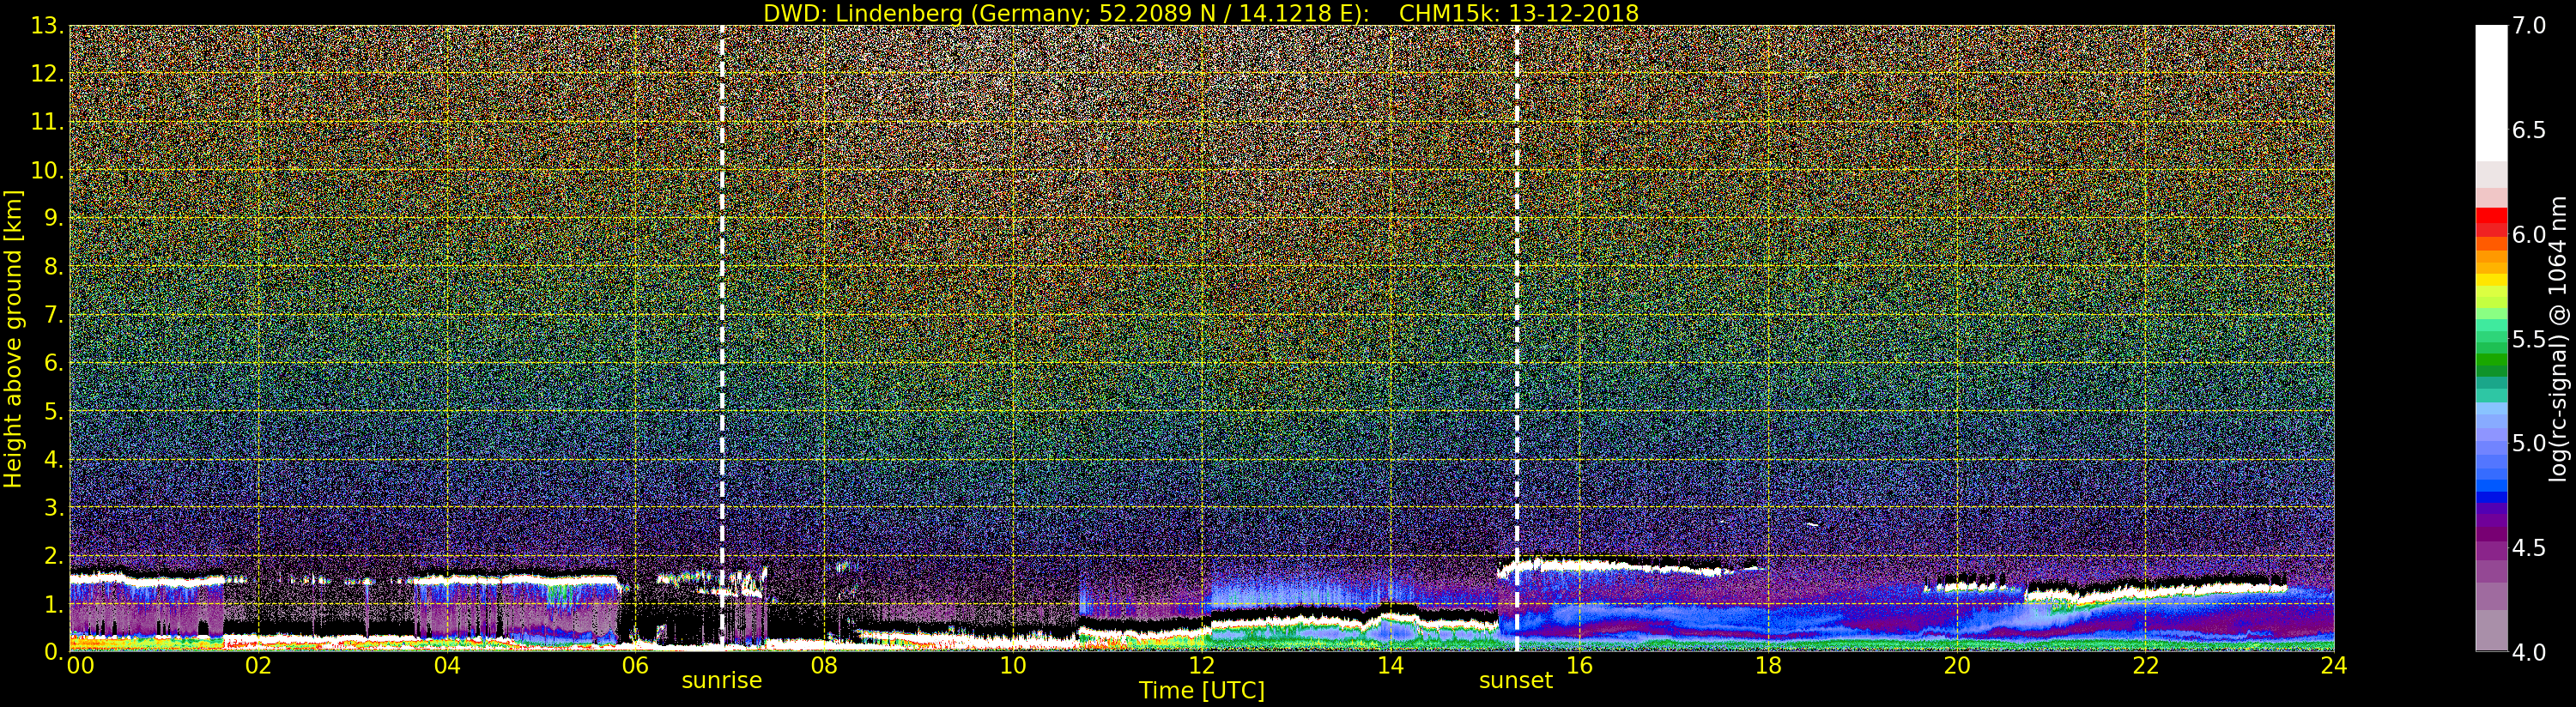Screen dimensions: 2576x707
Task: Click the "Time [UTC]" axis label
Action: click(x=1202, y=690)
